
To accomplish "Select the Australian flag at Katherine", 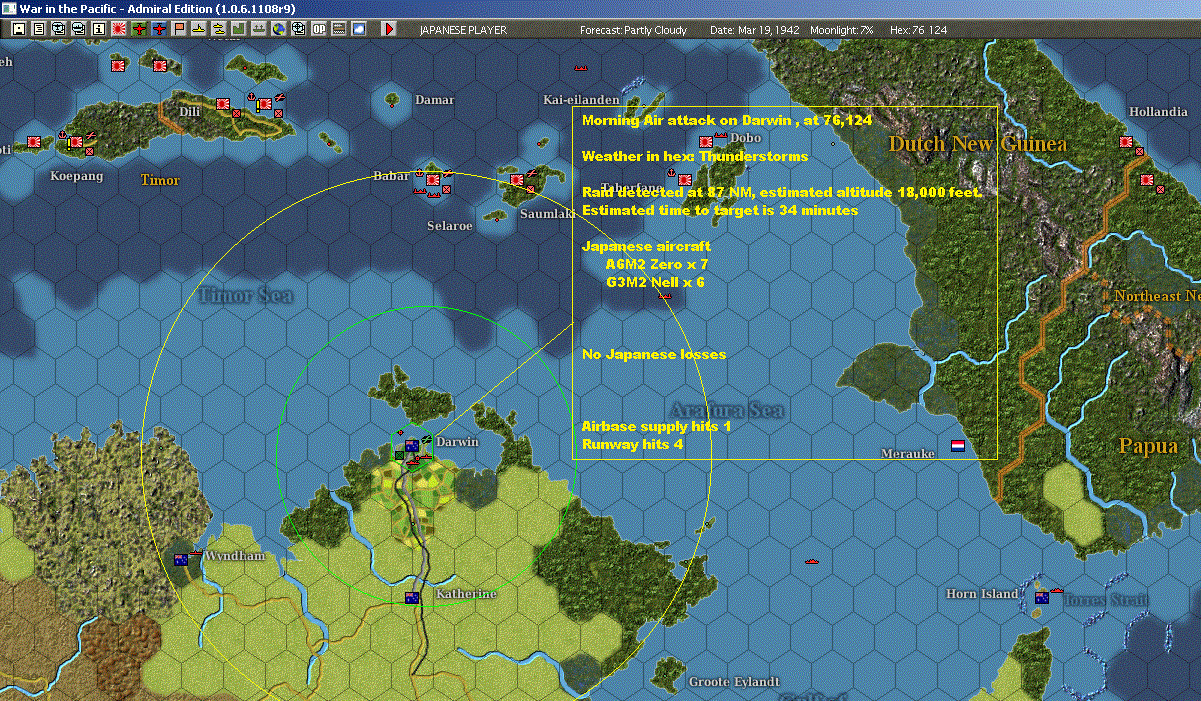I will point(411,598).
